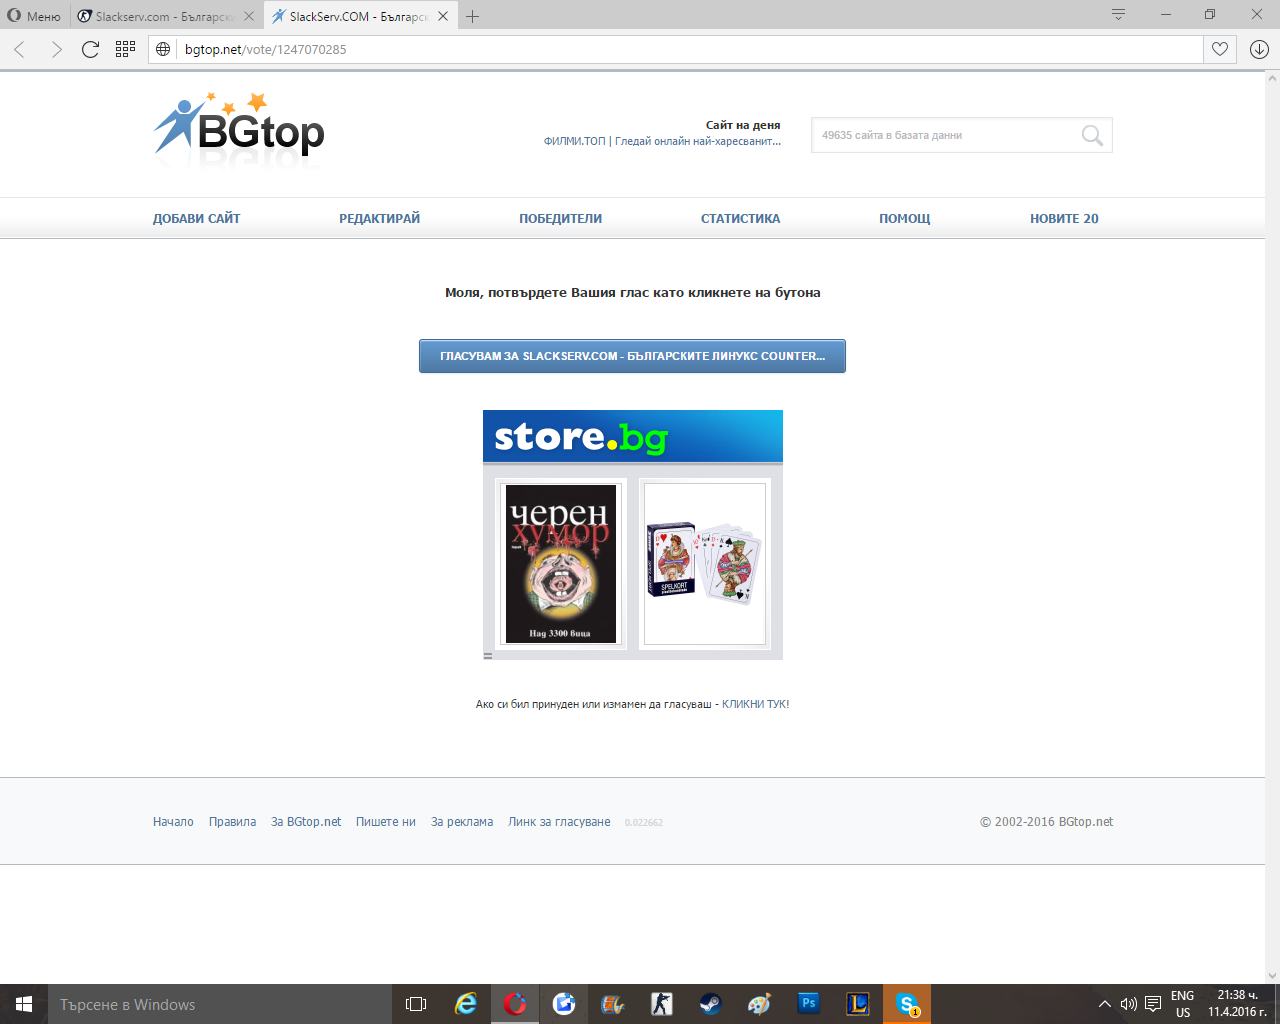Viewport: 1280px width, 1024px height.
Task: Click the store.bg banner header
Action: pos(633,436)
